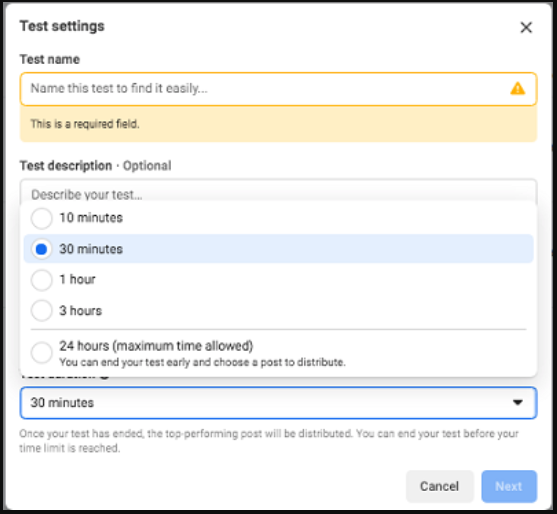Click the Test settings dialog title
557x514 pixels.
tap(62, 26)
